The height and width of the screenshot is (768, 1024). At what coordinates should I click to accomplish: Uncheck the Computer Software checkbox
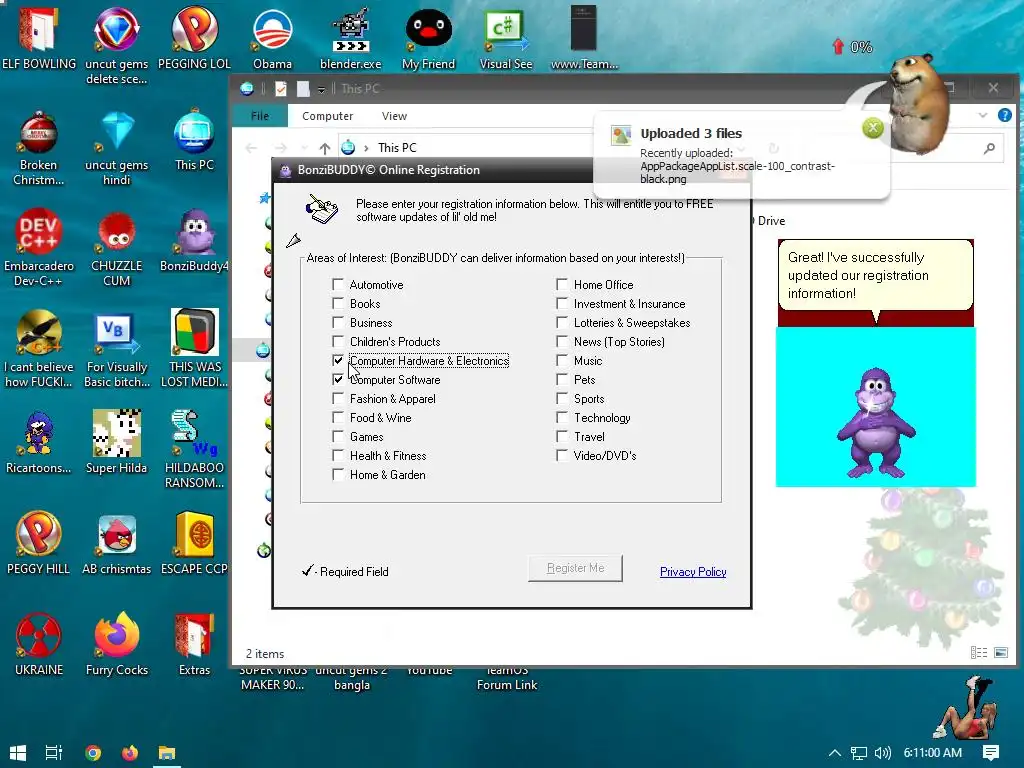338,379
